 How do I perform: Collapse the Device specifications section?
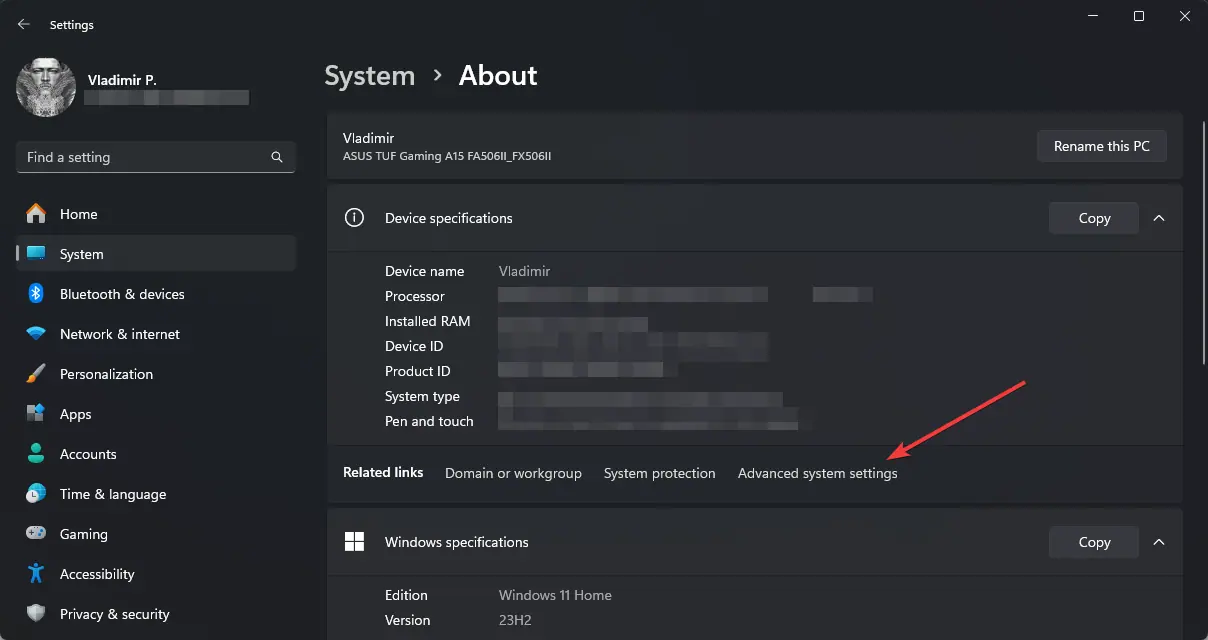coord(1159,218)
